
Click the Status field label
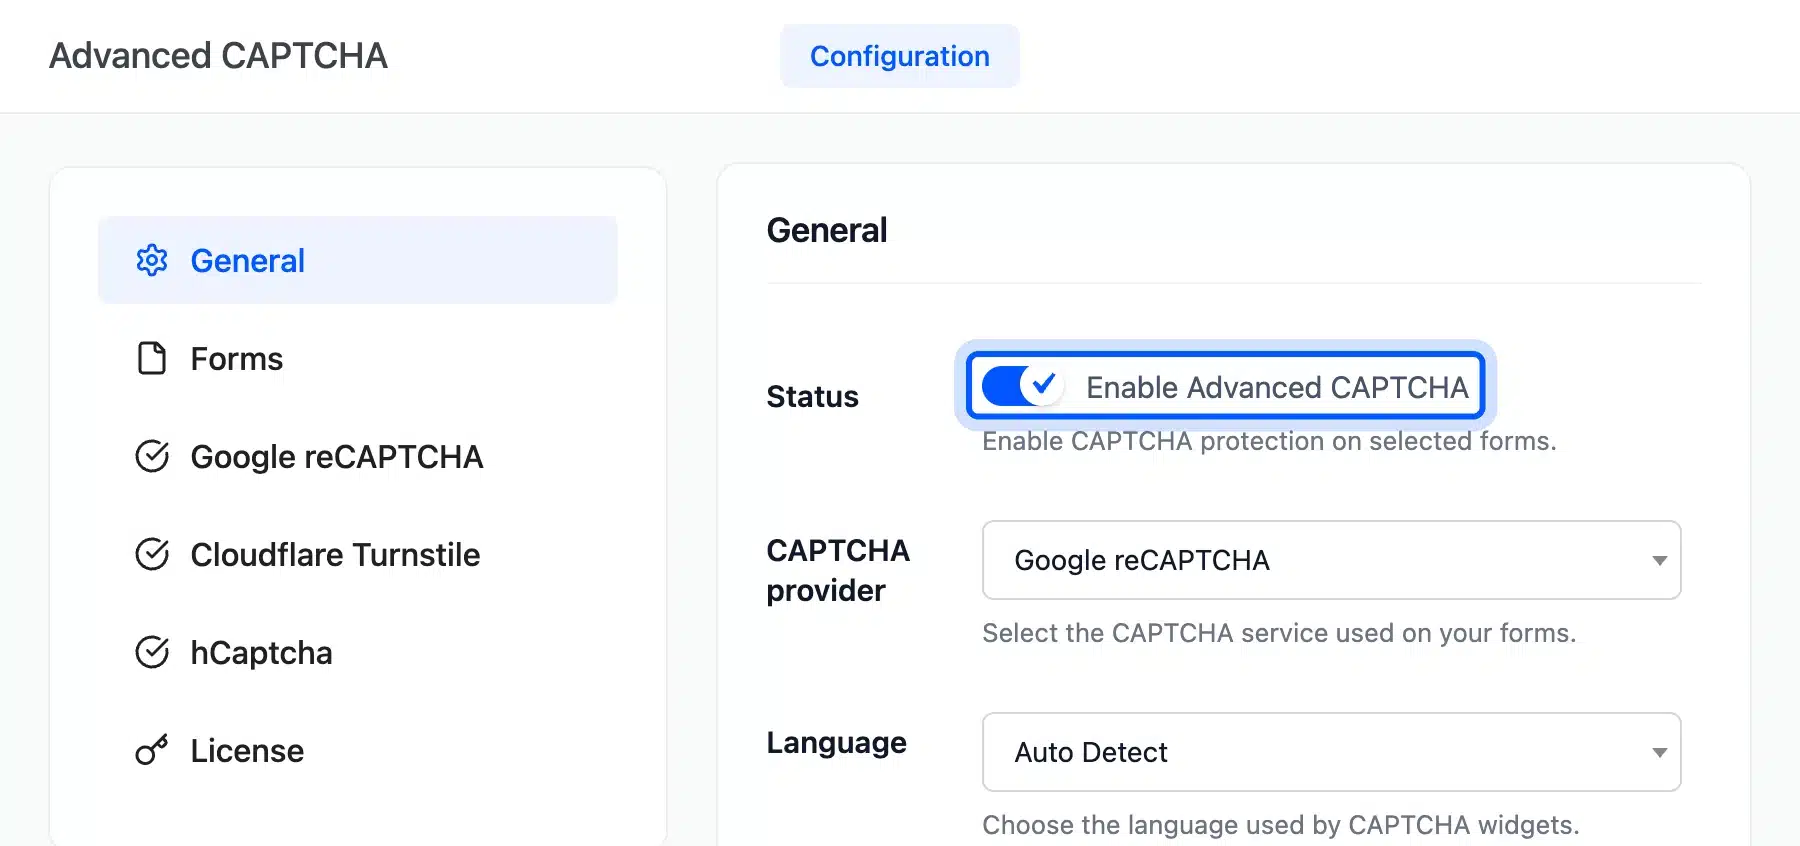(812, 397)
